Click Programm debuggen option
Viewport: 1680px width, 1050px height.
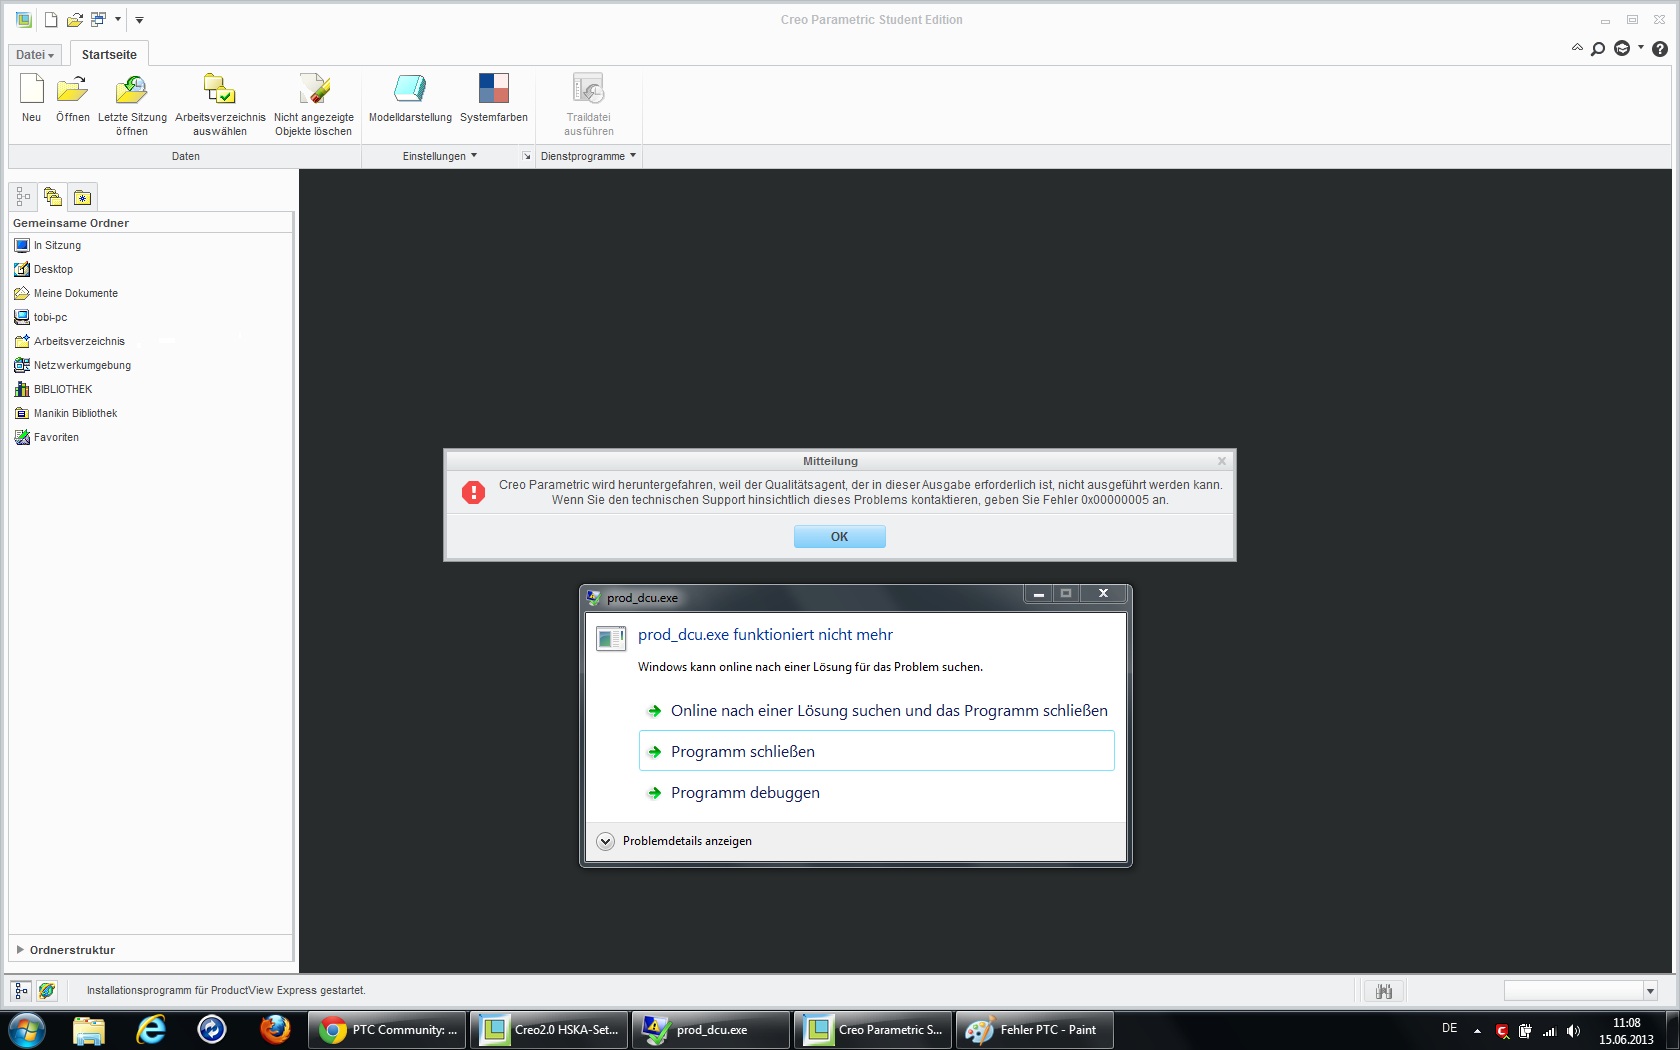coord(877,793)
